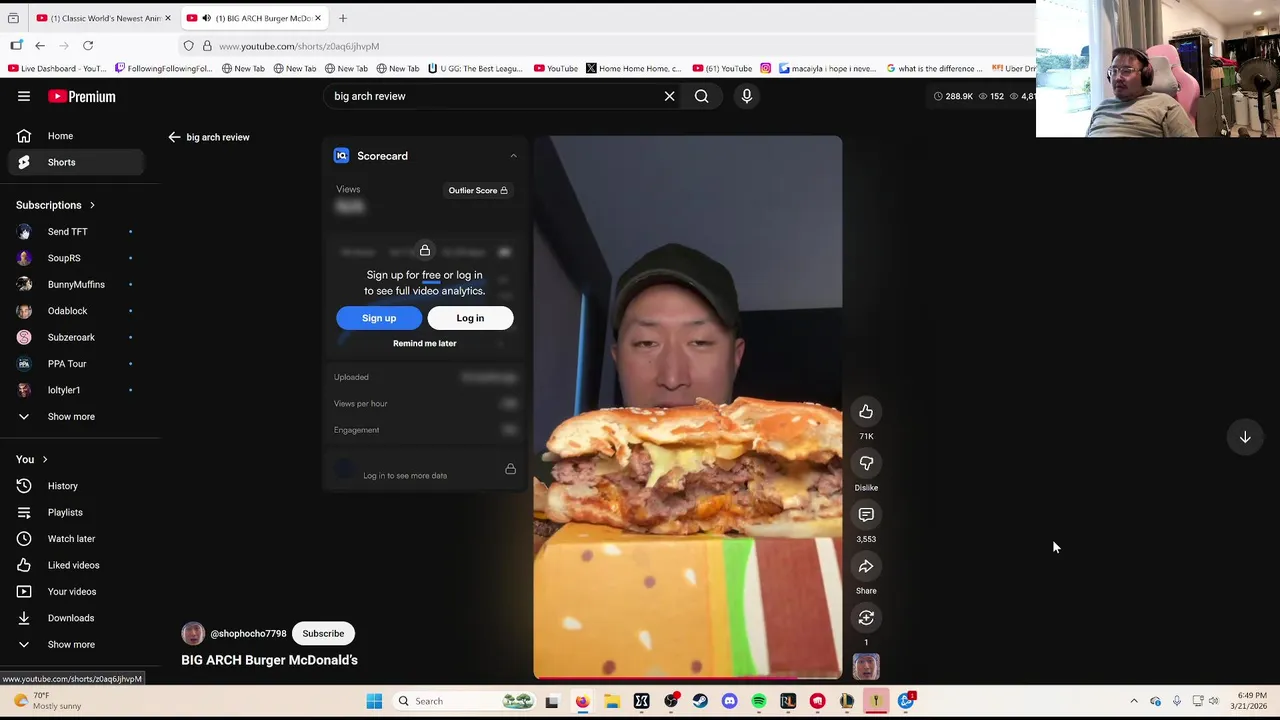Open BunnyMuffins subscription channel
Viewport: 1280px width, 720px height.
pos(76,285)
